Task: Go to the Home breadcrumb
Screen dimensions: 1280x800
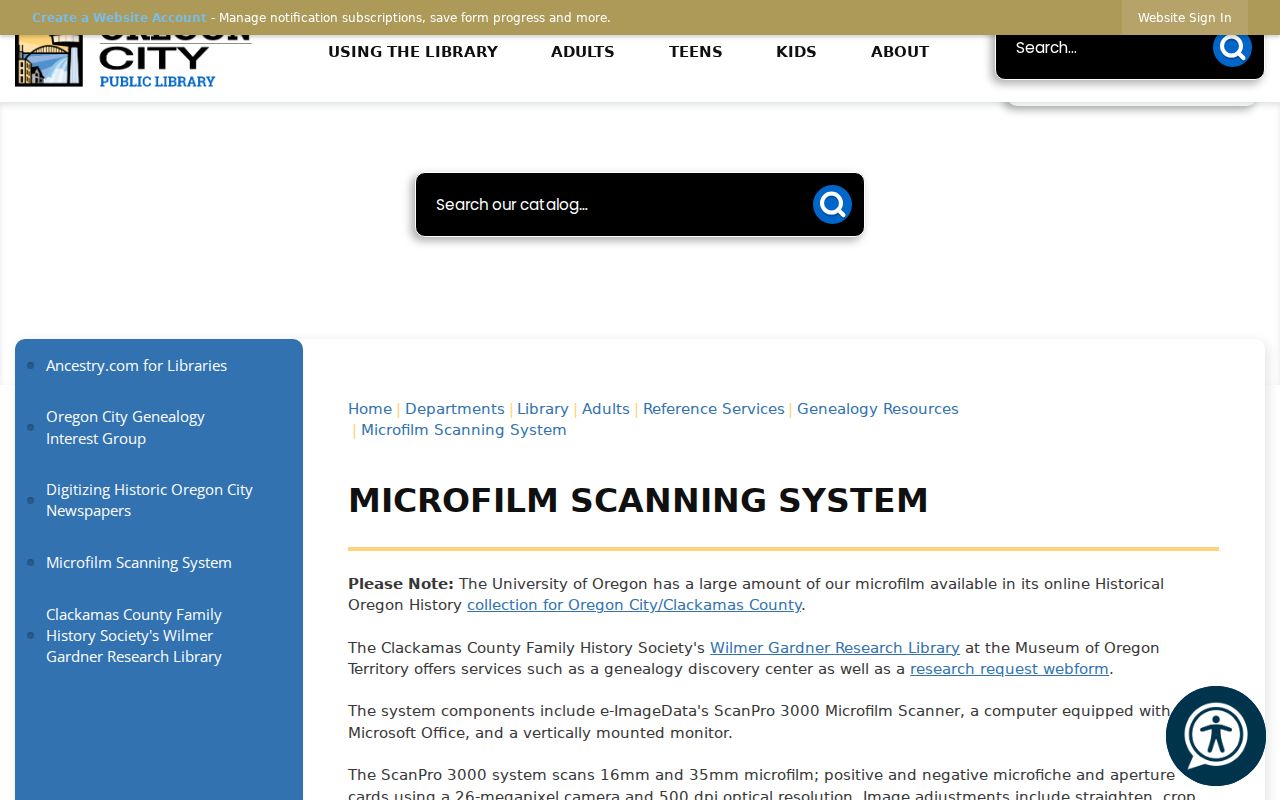Action: 370,409
